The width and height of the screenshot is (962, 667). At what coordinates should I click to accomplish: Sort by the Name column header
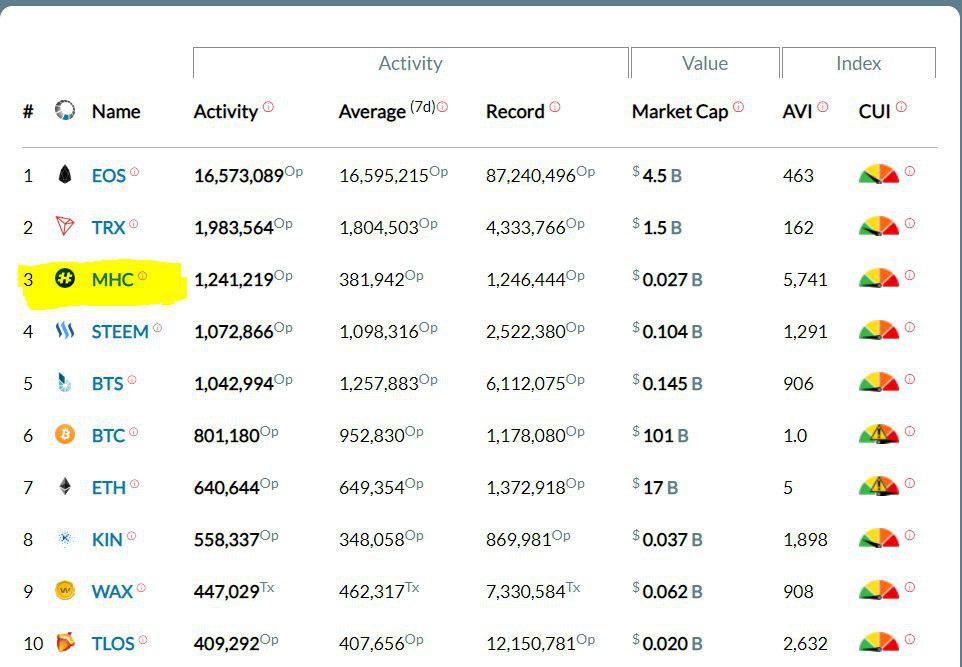116,111
